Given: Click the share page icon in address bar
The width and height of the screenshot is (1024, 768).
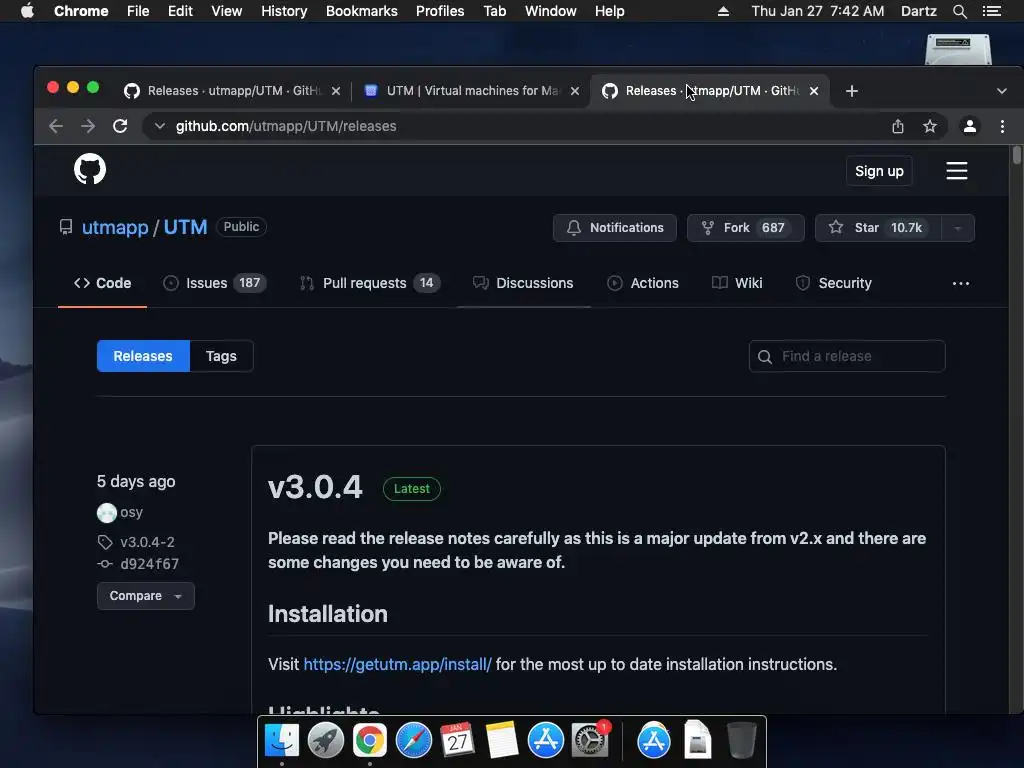Looking at the screenshot, I should 898,126.
